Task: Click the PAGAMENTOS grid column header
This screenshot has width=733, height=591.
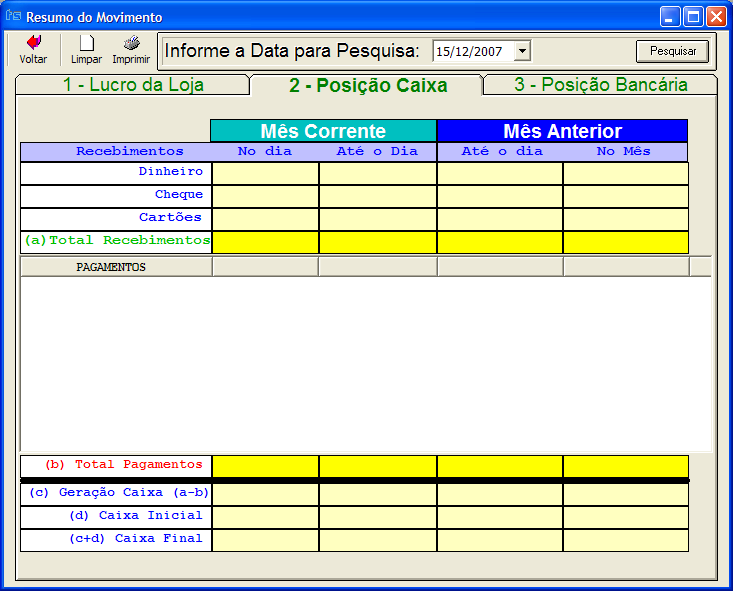Action: click(116, 267)
